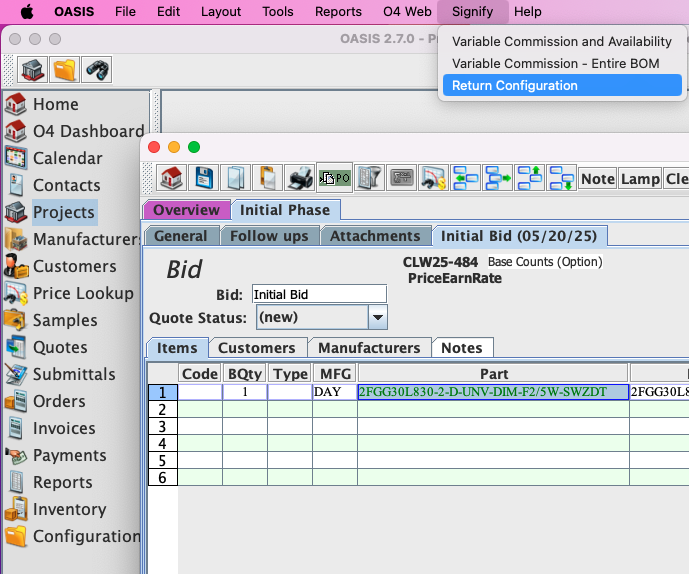Click the copy pages icon
The height and width of the screenshot is (574, 689).
point(236,178)
